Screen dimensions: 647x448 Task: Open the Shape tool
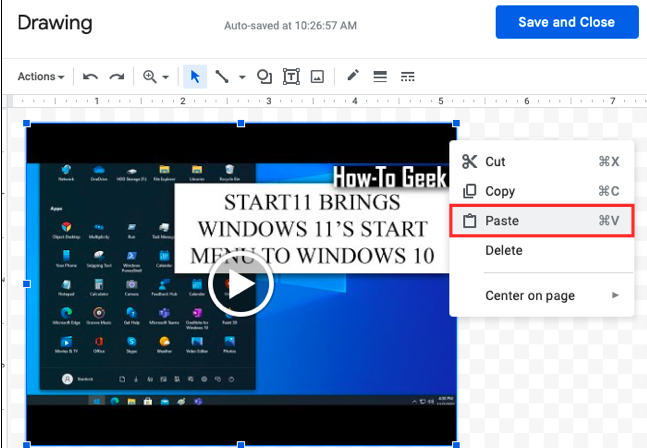[264, 77]
